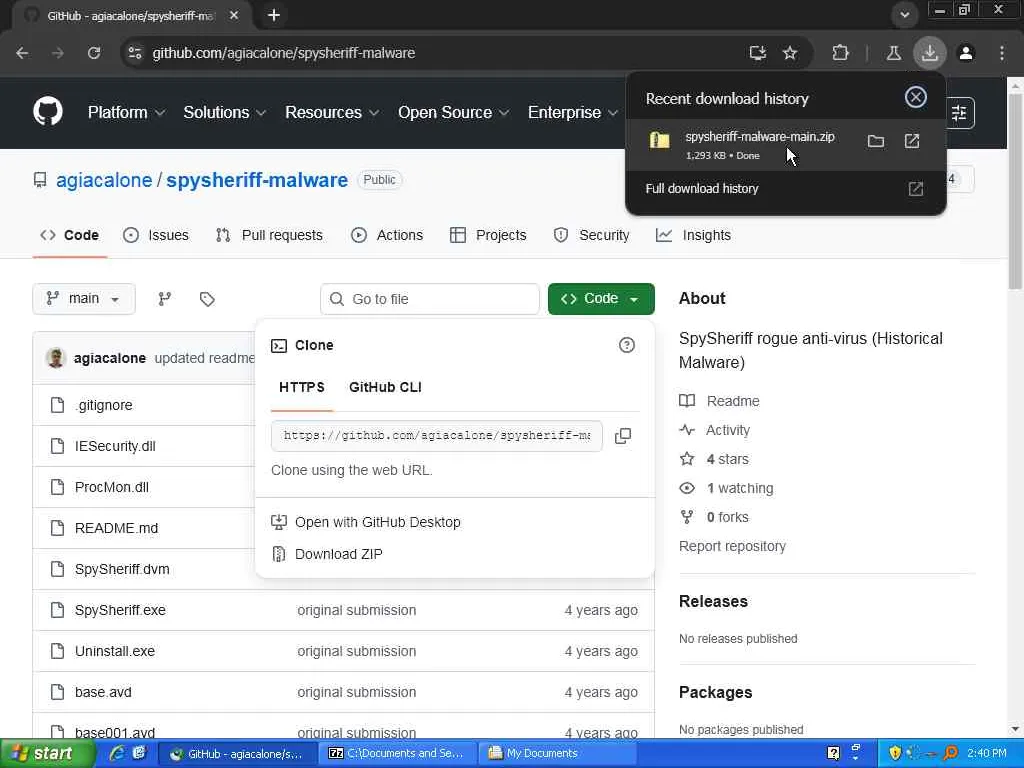Image resolution: width=1024 pixels, height=768 pixels.
Task: Expand the Open Source menu
Action: tap(453, 112)
